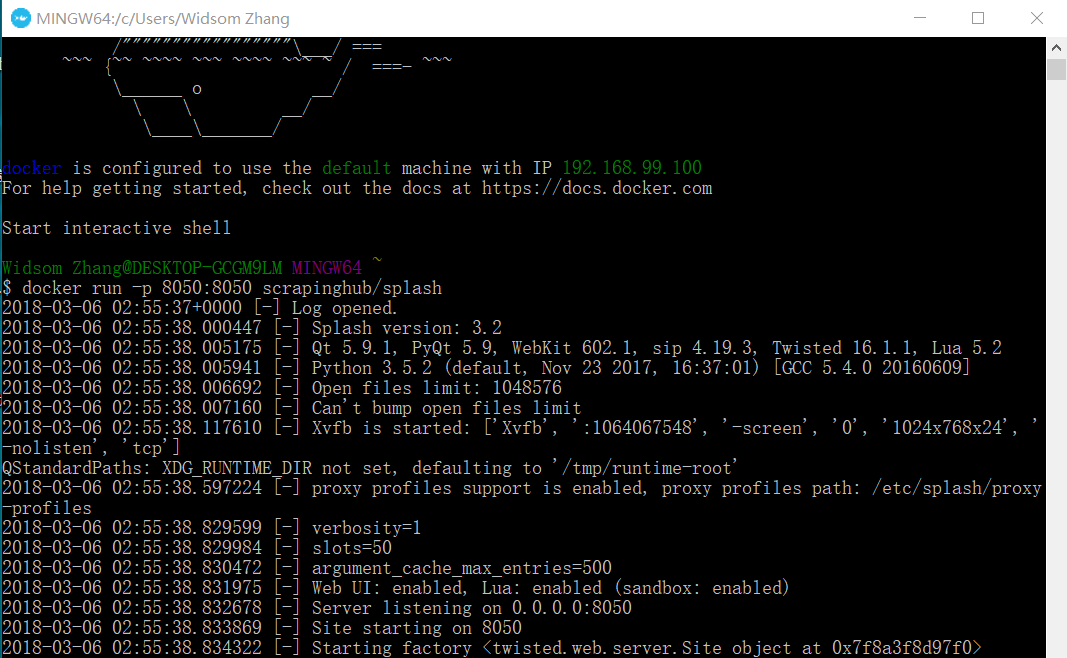Click the 'docker run -p 8050:8050 scrapinghub/splash' command
This screenshot has height=658, width=1067.
point(232,287)
